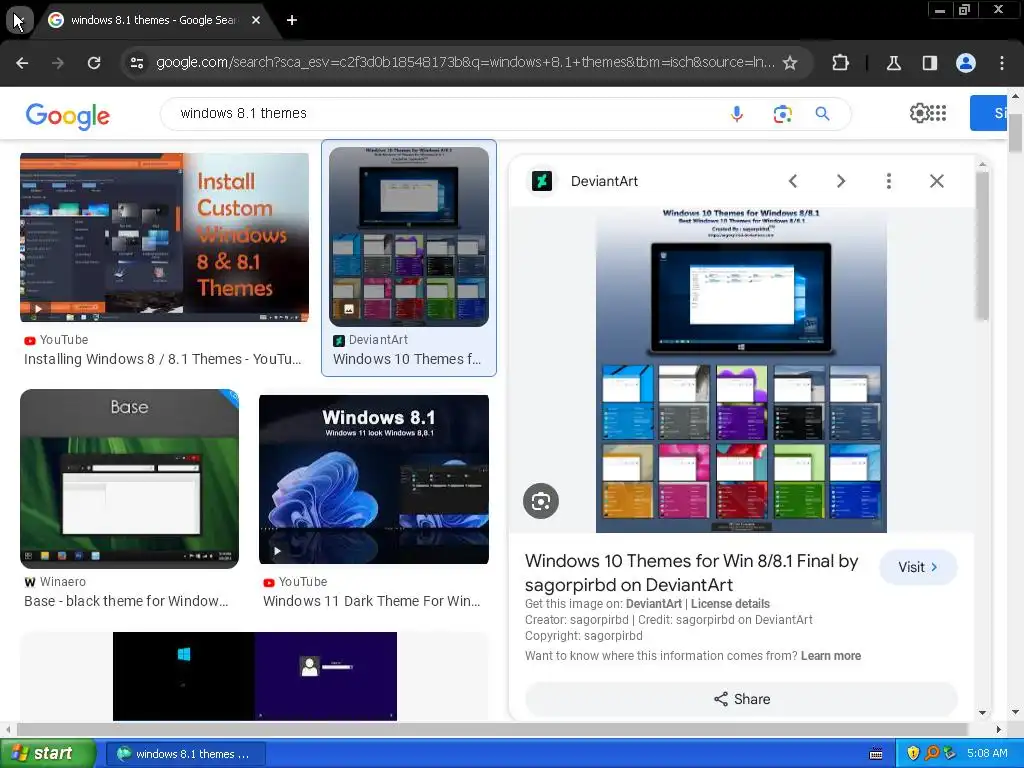Close the image preview panel

pyautogui.click(x=936, y=181)
